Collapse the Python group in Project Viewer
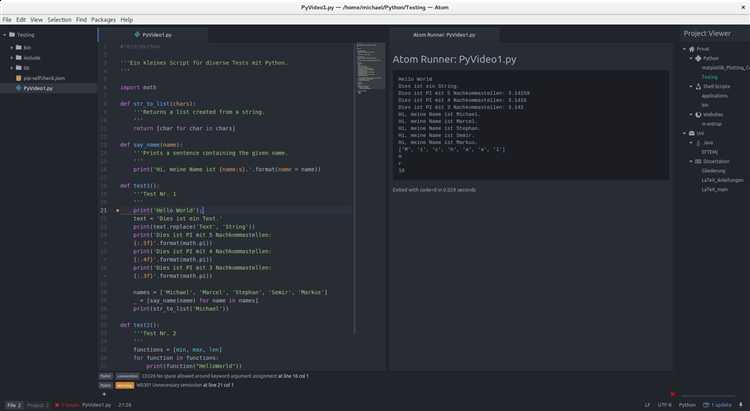 (691, 58)
